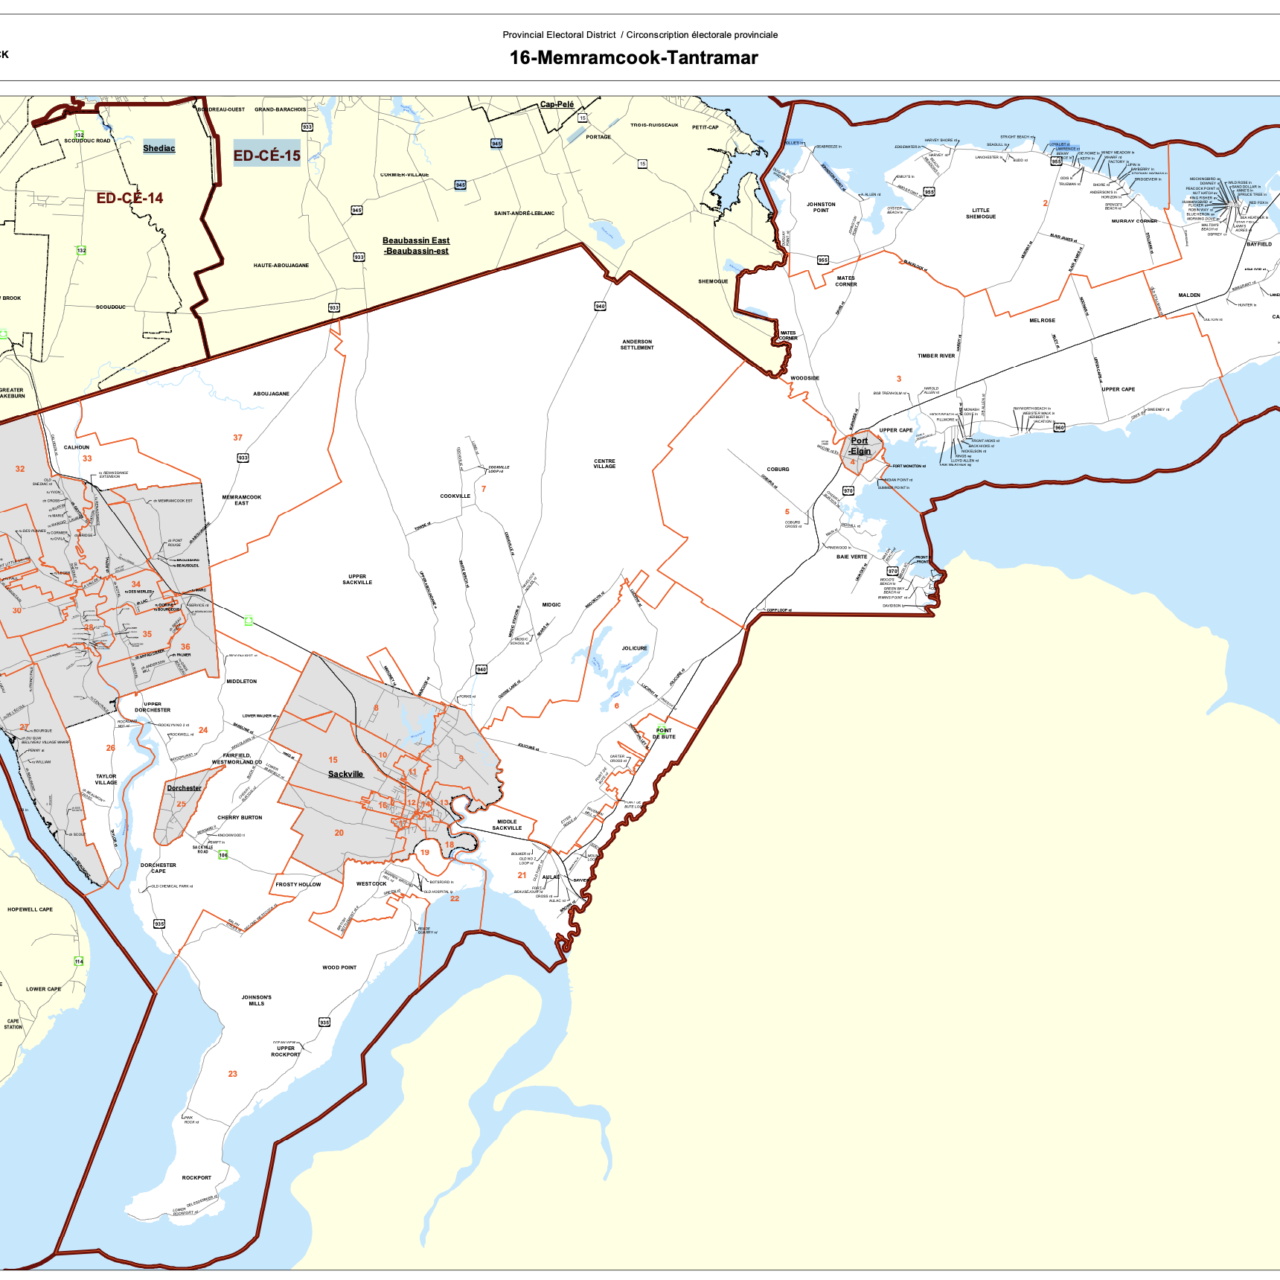Click the CALHOUN label
Image resolution: width=1280 pixels, height=1280 pixels.
click(x=77, y=448)
